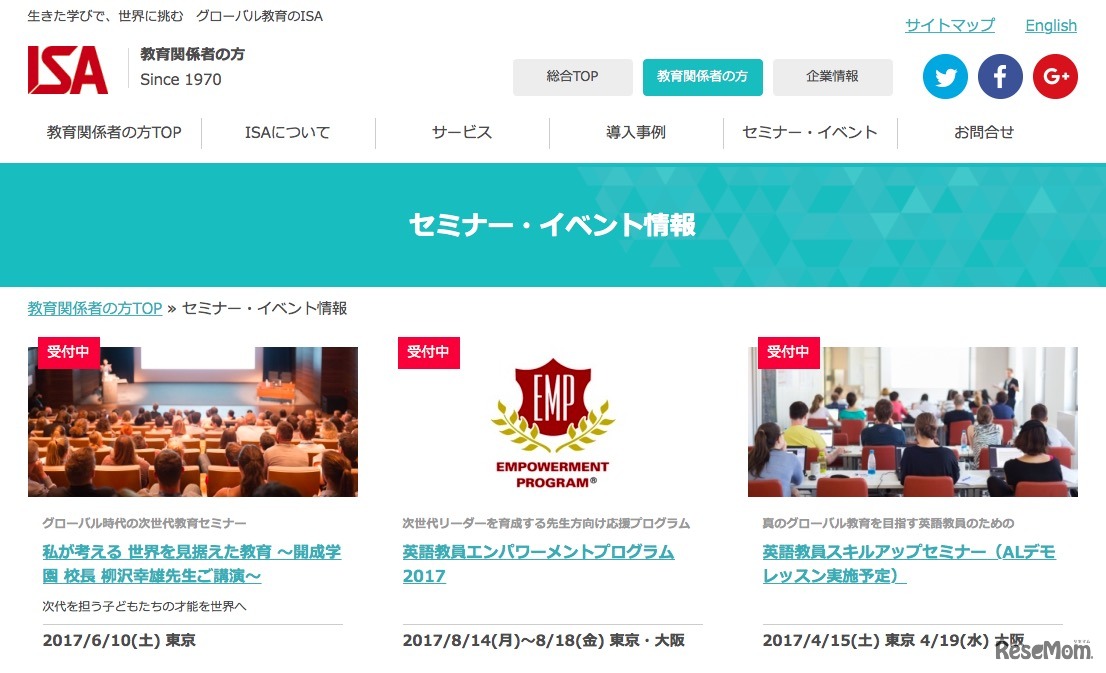Open the 導入事例 menu item
The width and height of the screenshot is (1106, 673).
(x=636, y=133)
